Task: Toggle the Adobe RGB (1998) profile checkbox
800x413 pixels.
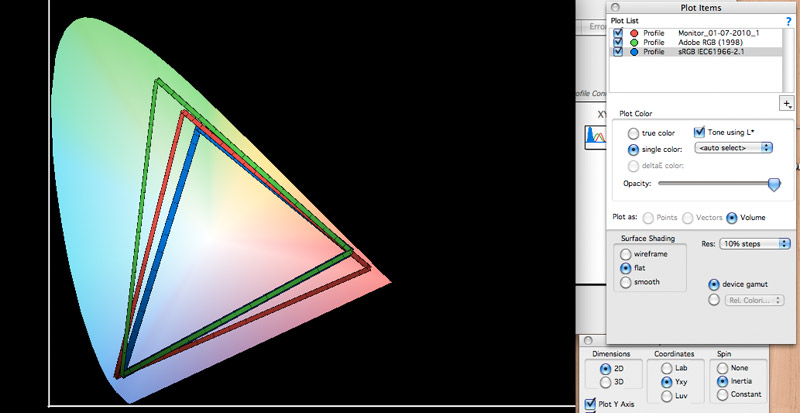Action: pos(618,43)
